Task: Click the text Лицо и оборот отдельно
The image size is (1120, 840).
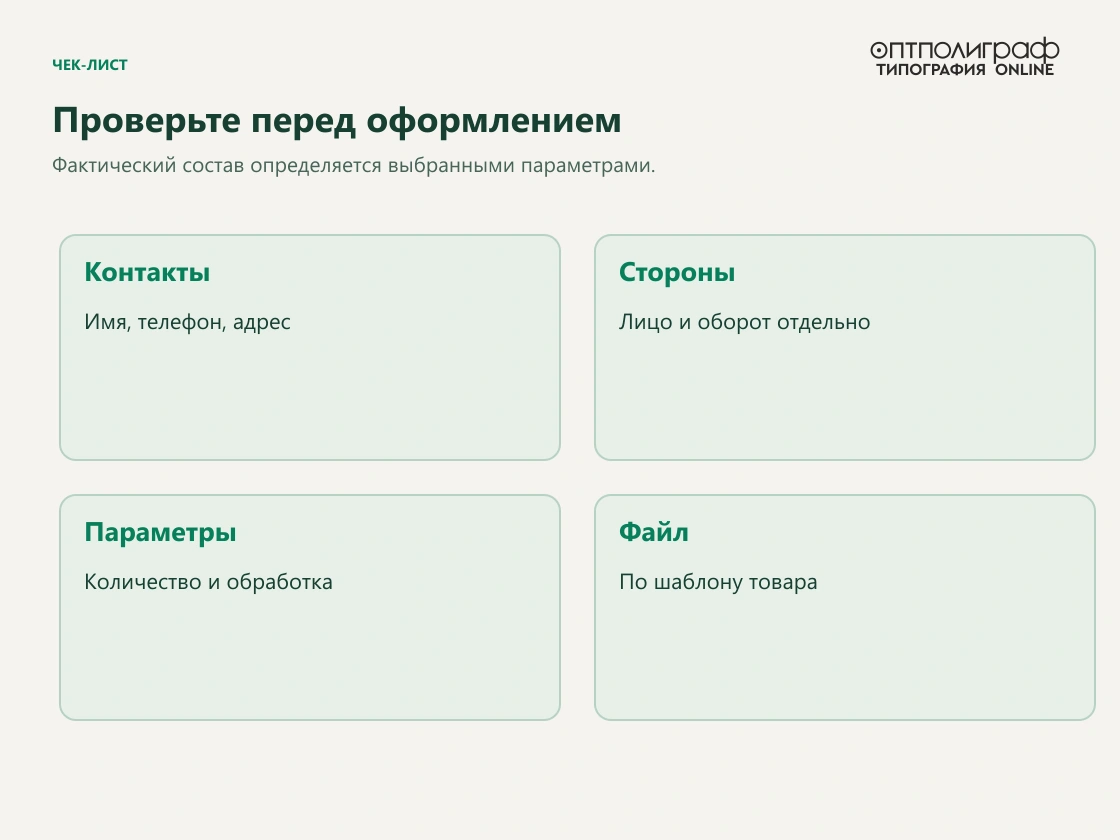Action: 744,322
